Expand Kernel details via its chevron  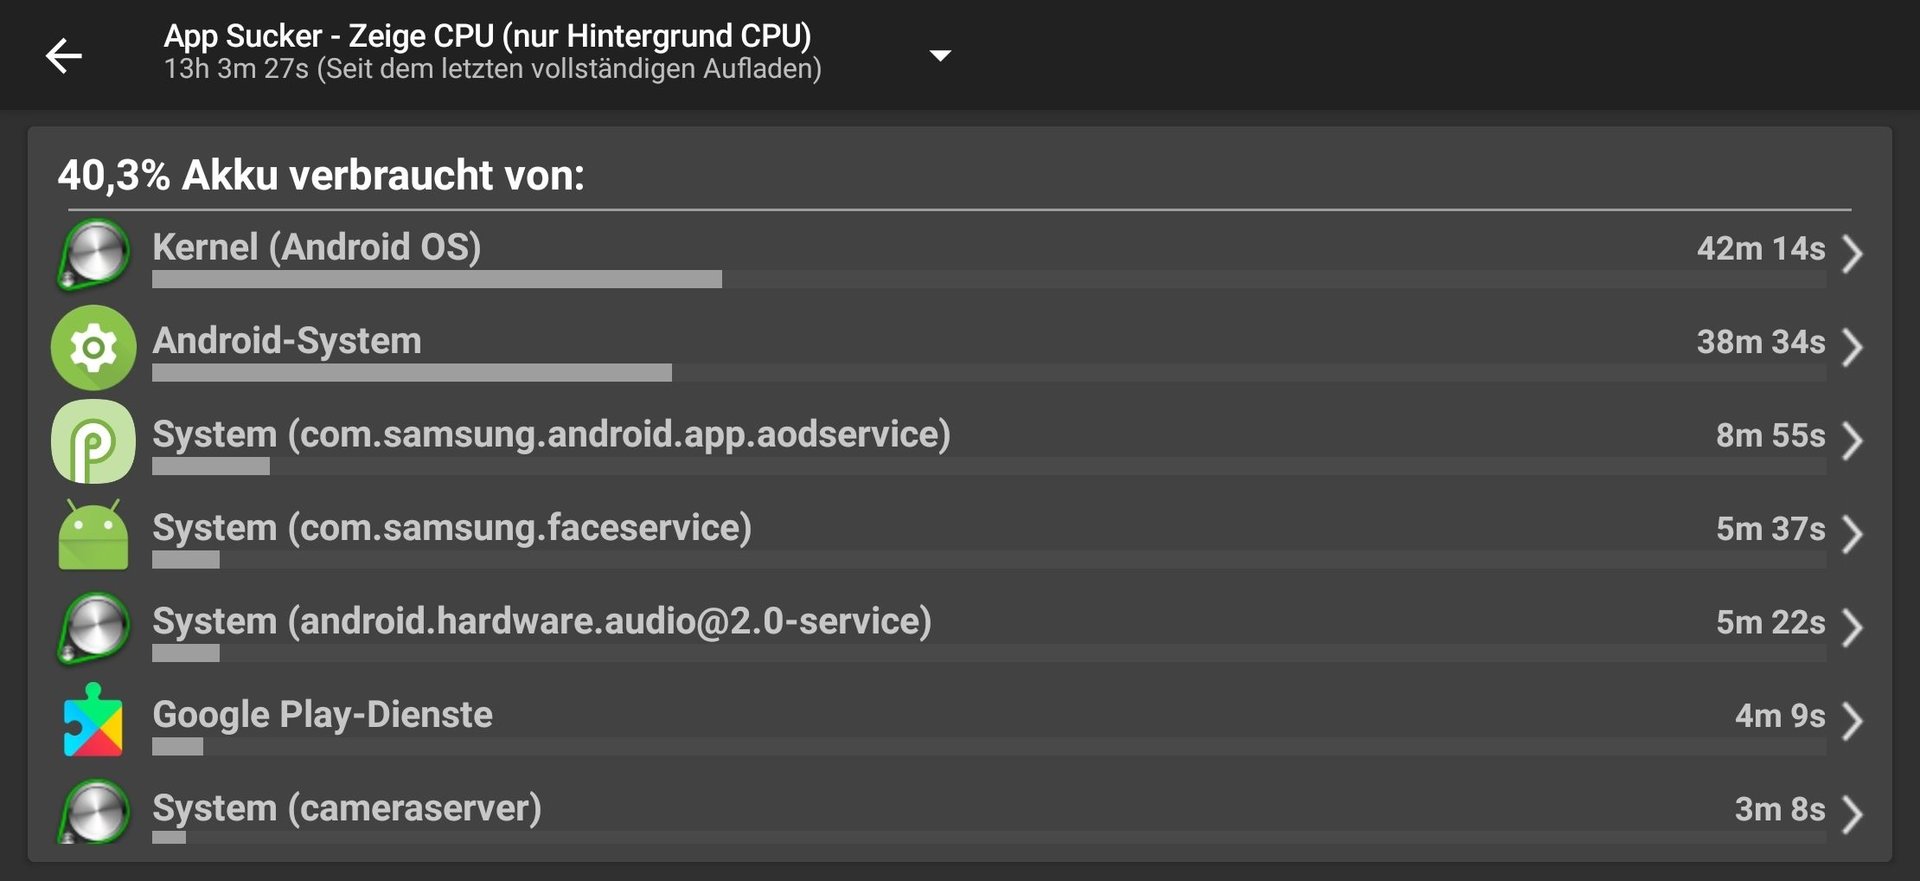pos(1852,254)
